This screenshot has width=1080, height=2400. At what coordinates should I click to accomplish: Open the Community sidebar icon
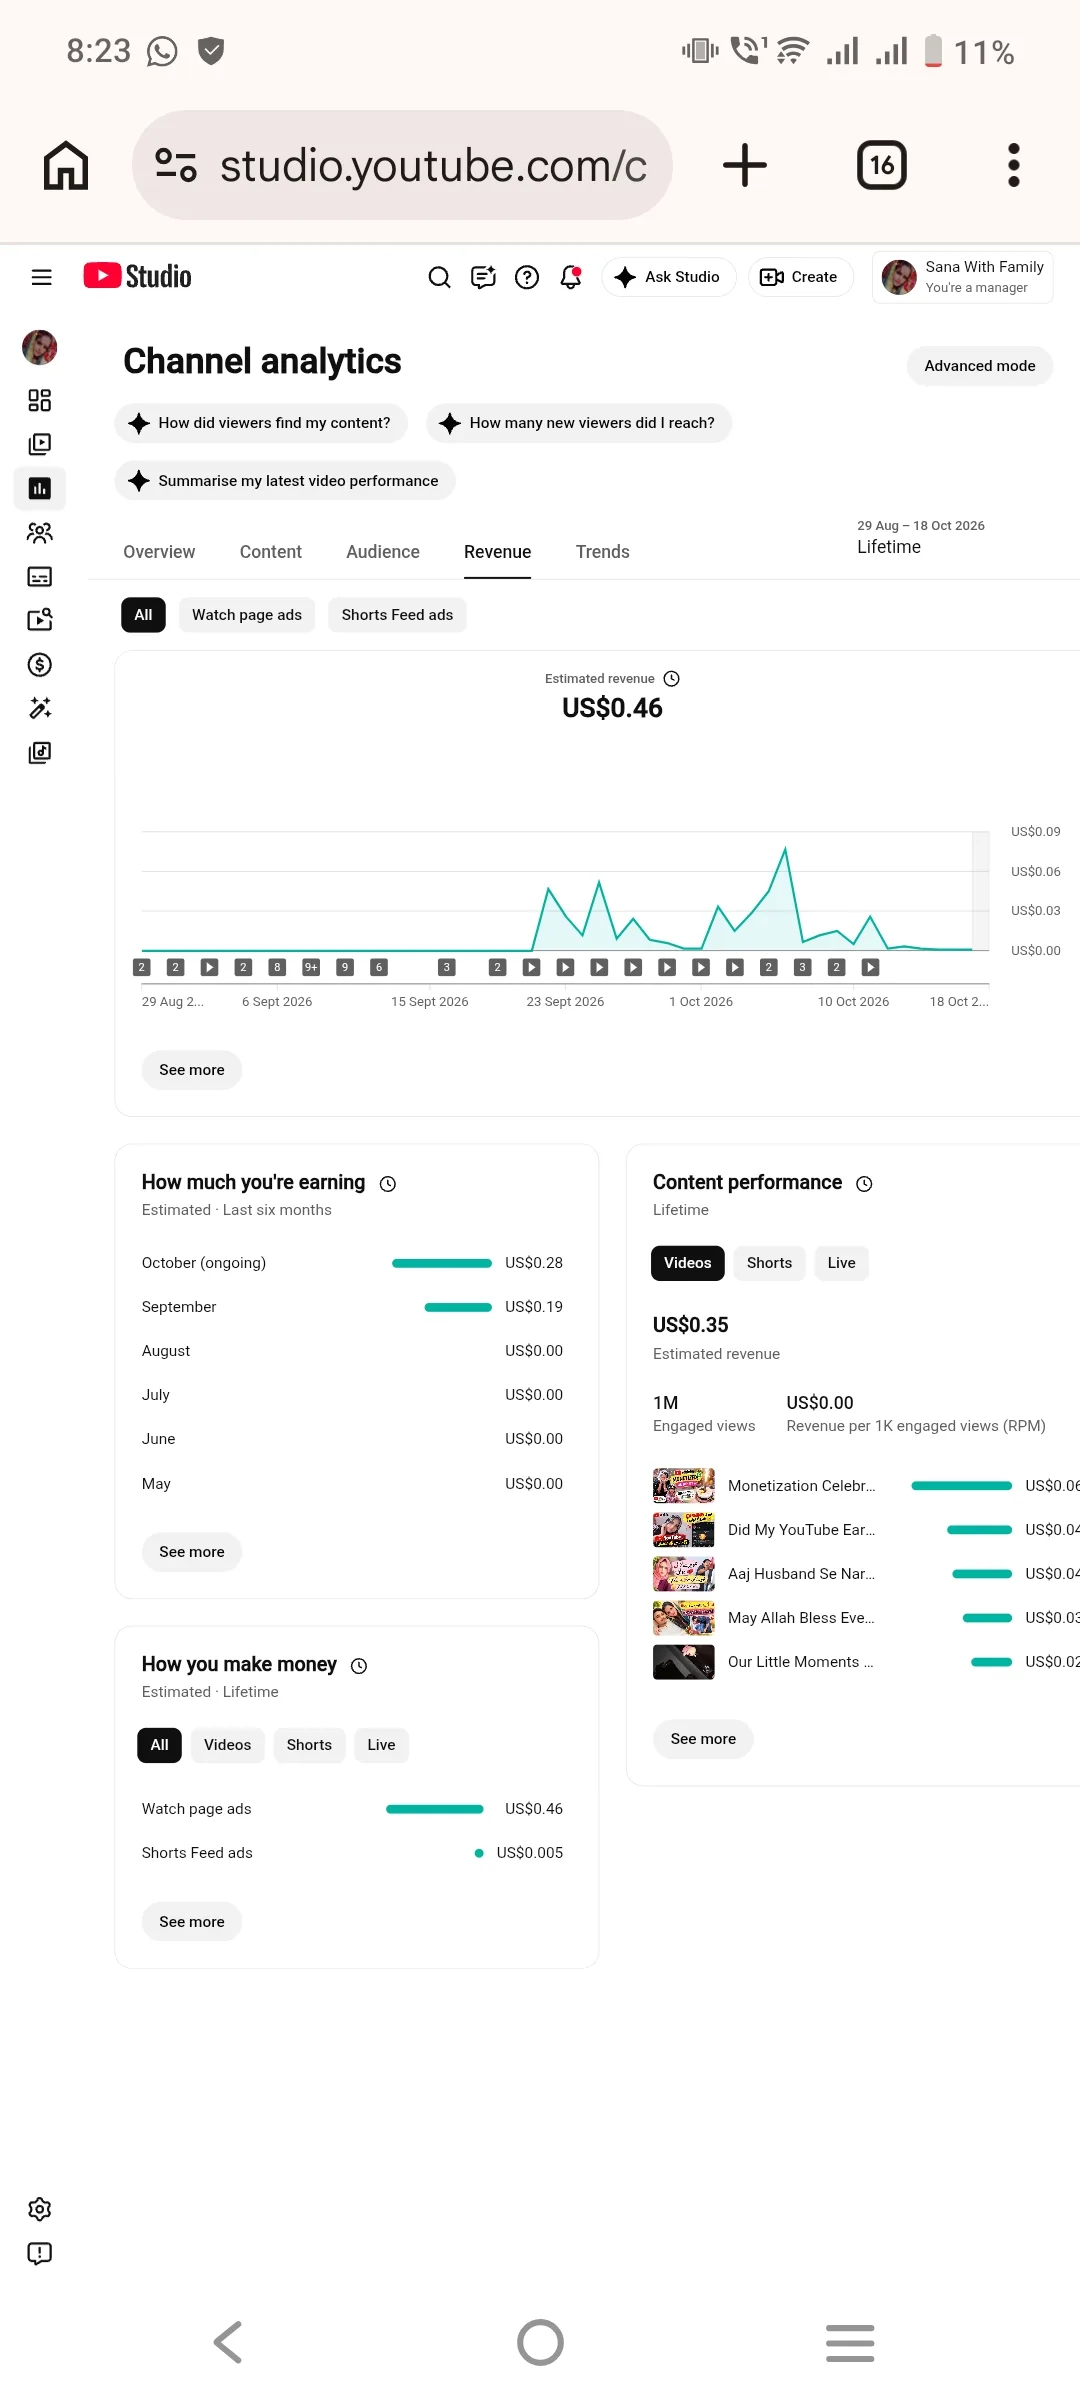coord(40,532)
